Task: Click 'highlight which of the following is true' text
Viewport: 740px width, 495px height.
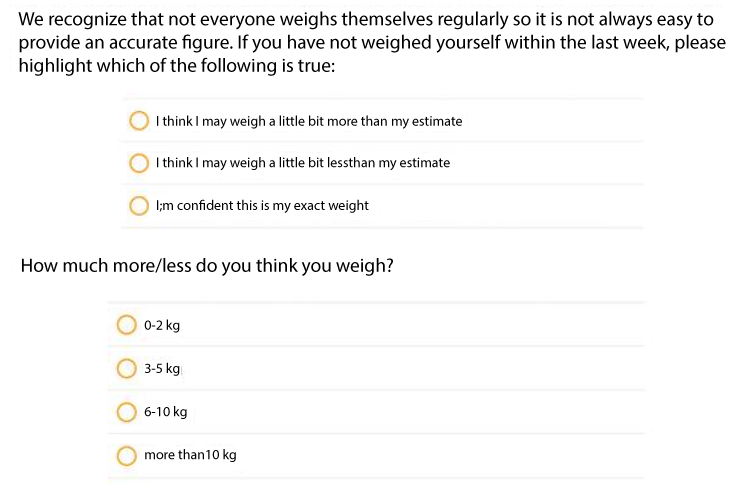Action: pyautogui.click(x=177, y=66)
